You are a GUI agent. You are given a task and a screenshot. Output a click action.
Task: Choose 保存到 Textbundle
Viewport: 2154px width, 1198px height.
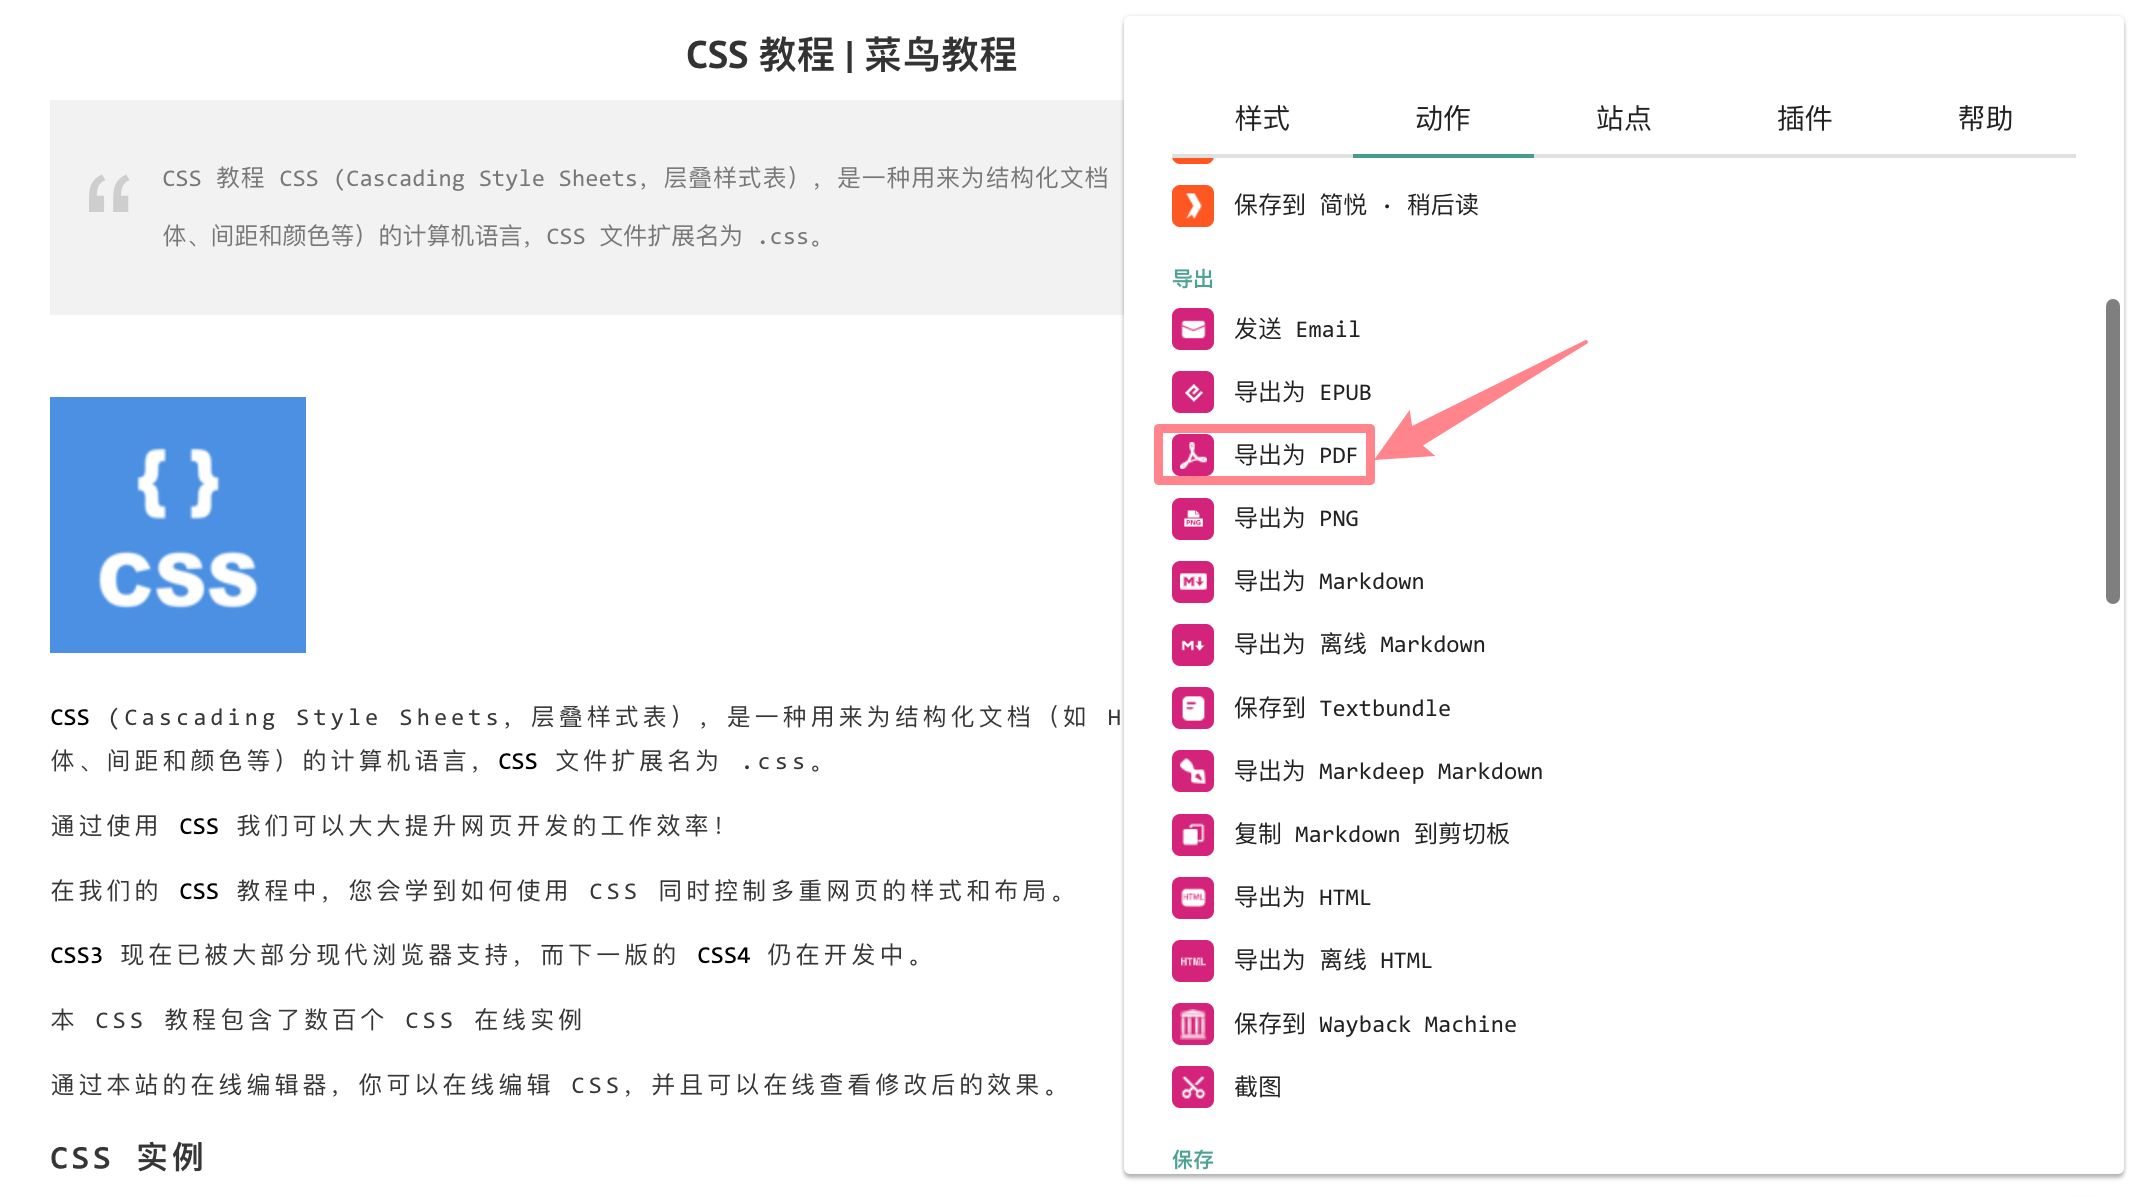click(x=1342, y=708)
